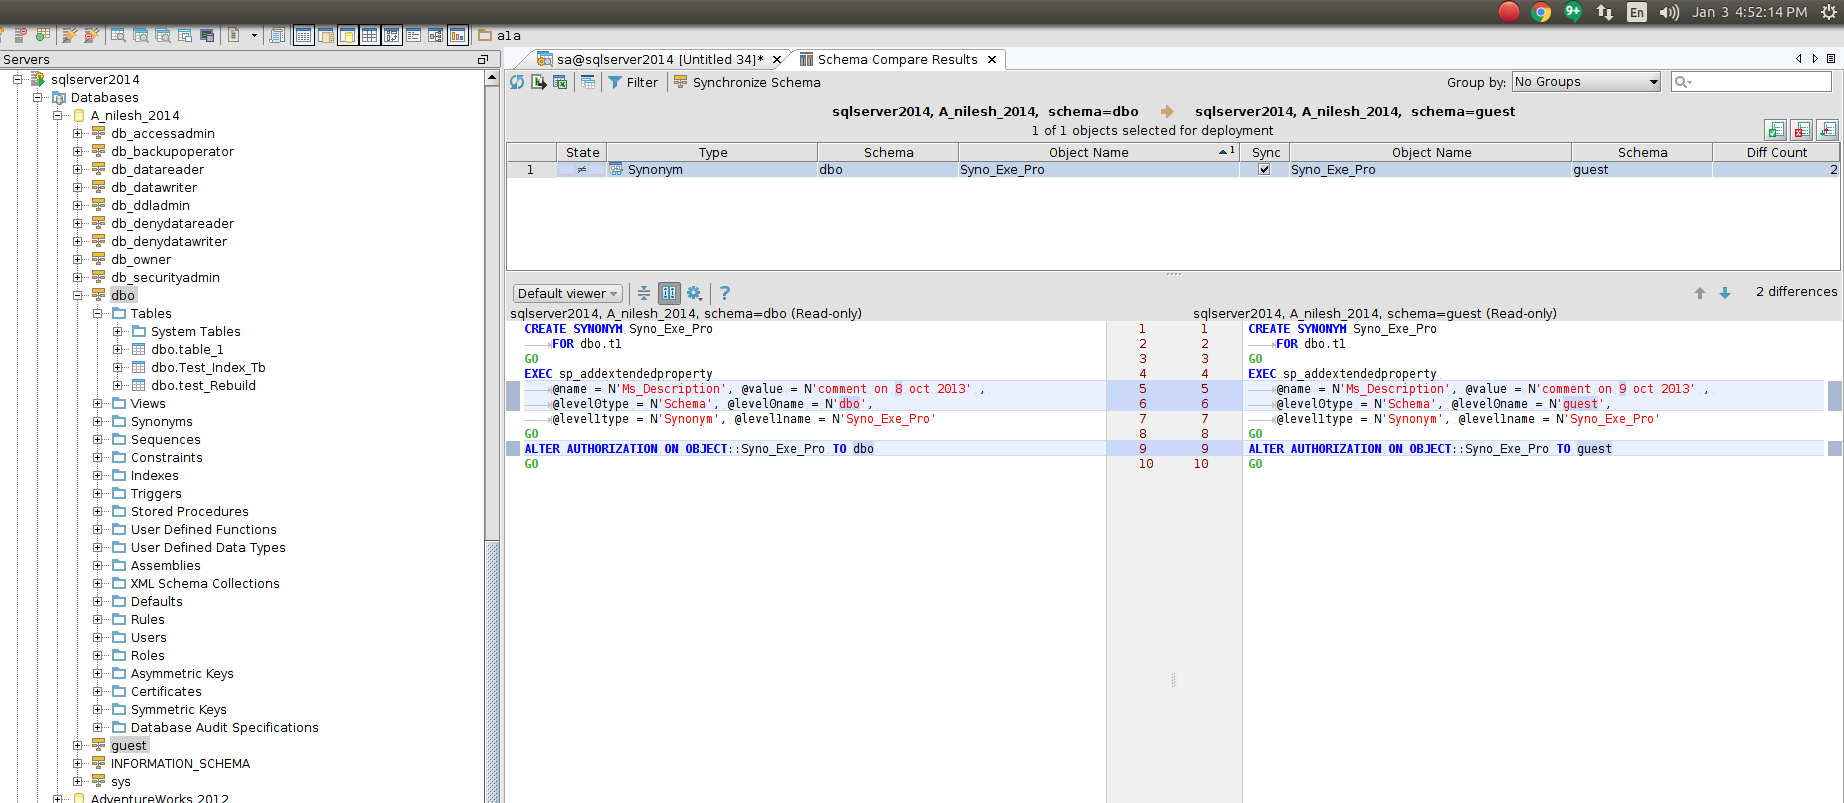This screenshot has height=803, width=1844.
Task: Click in the search input field
Action: (x=1759, y=82)
